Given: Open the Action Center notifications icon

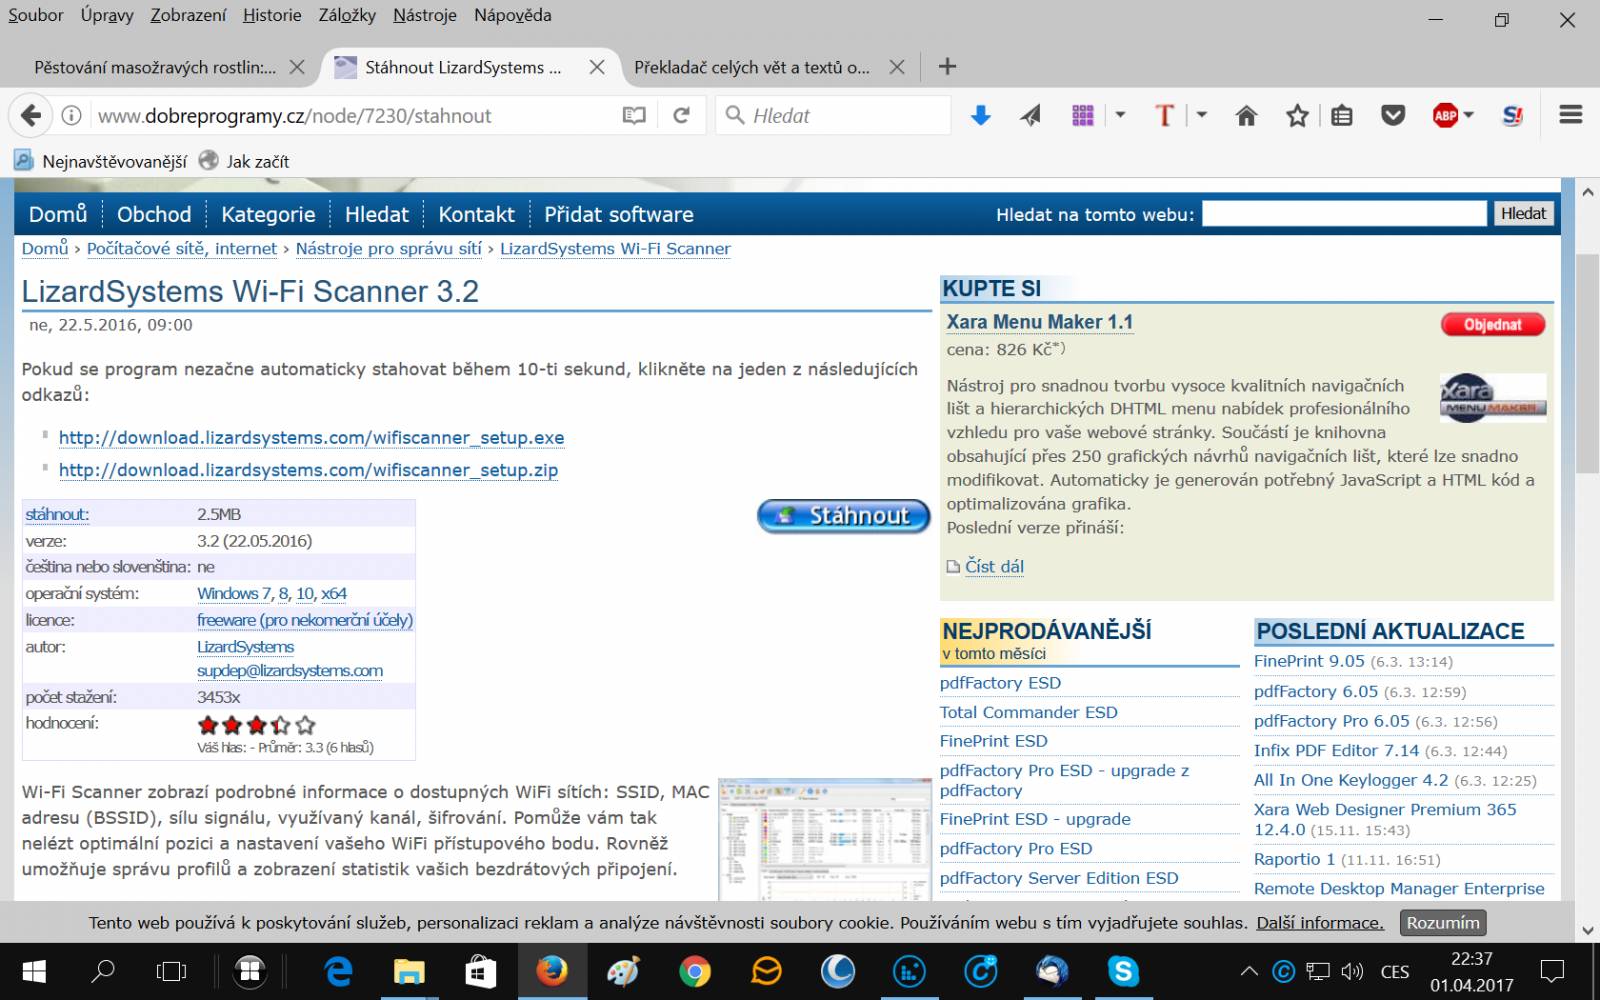Looking at the screenshot, I should 1552,970.
